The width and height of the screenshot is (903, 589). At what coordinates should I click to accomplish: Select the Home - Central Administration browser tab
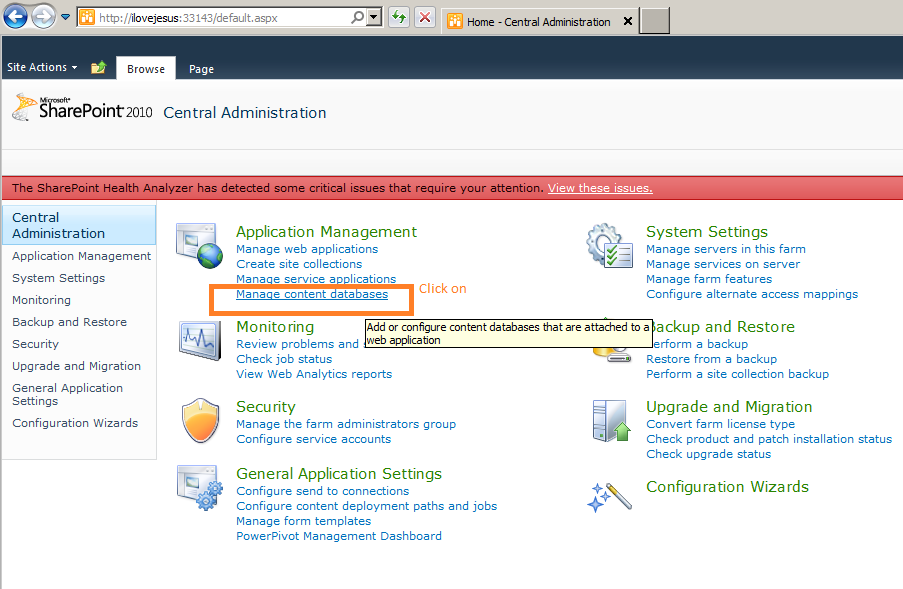pos(538,22)
